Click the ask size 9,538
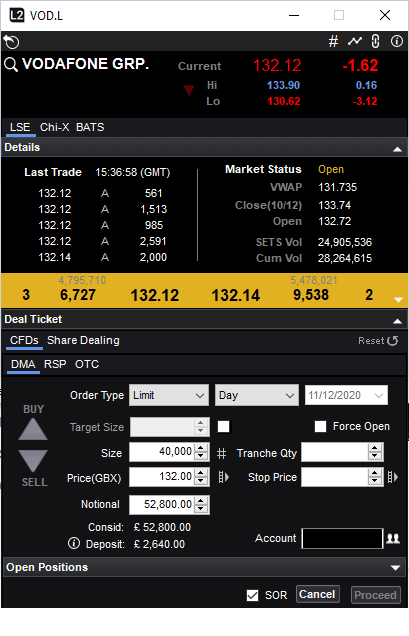Image resolution: width=409 pixels, height=636 pixels. coord(311,295)
